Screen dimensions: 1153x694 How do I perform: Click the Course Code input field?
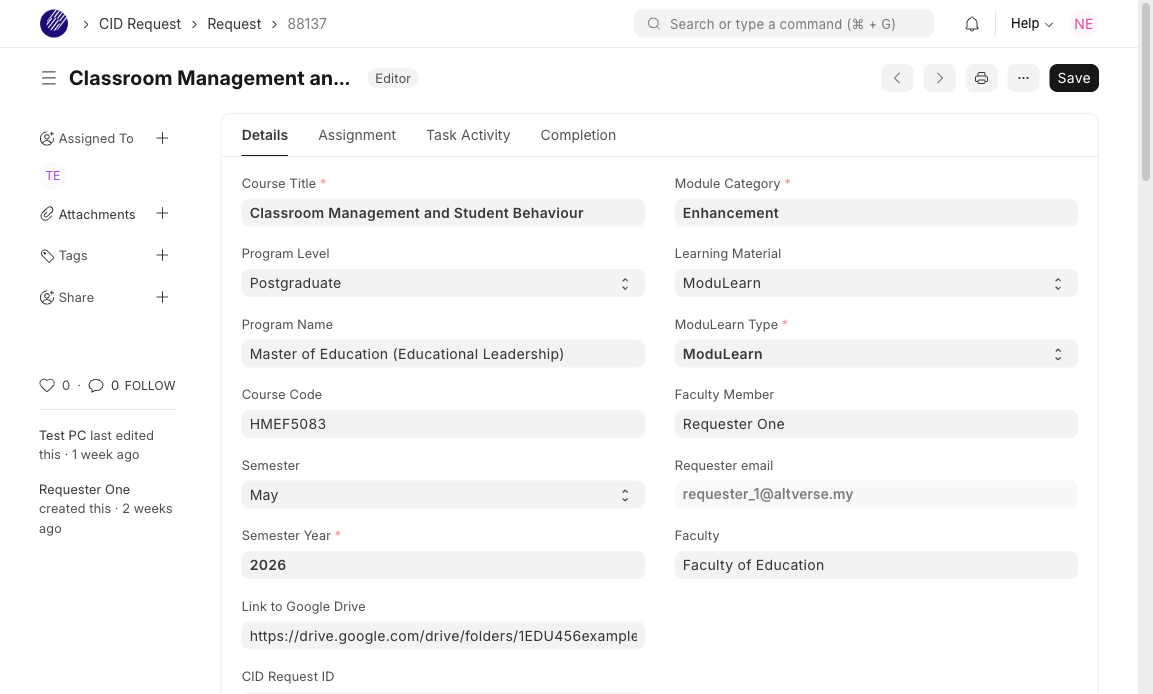[x=442, y=424]
